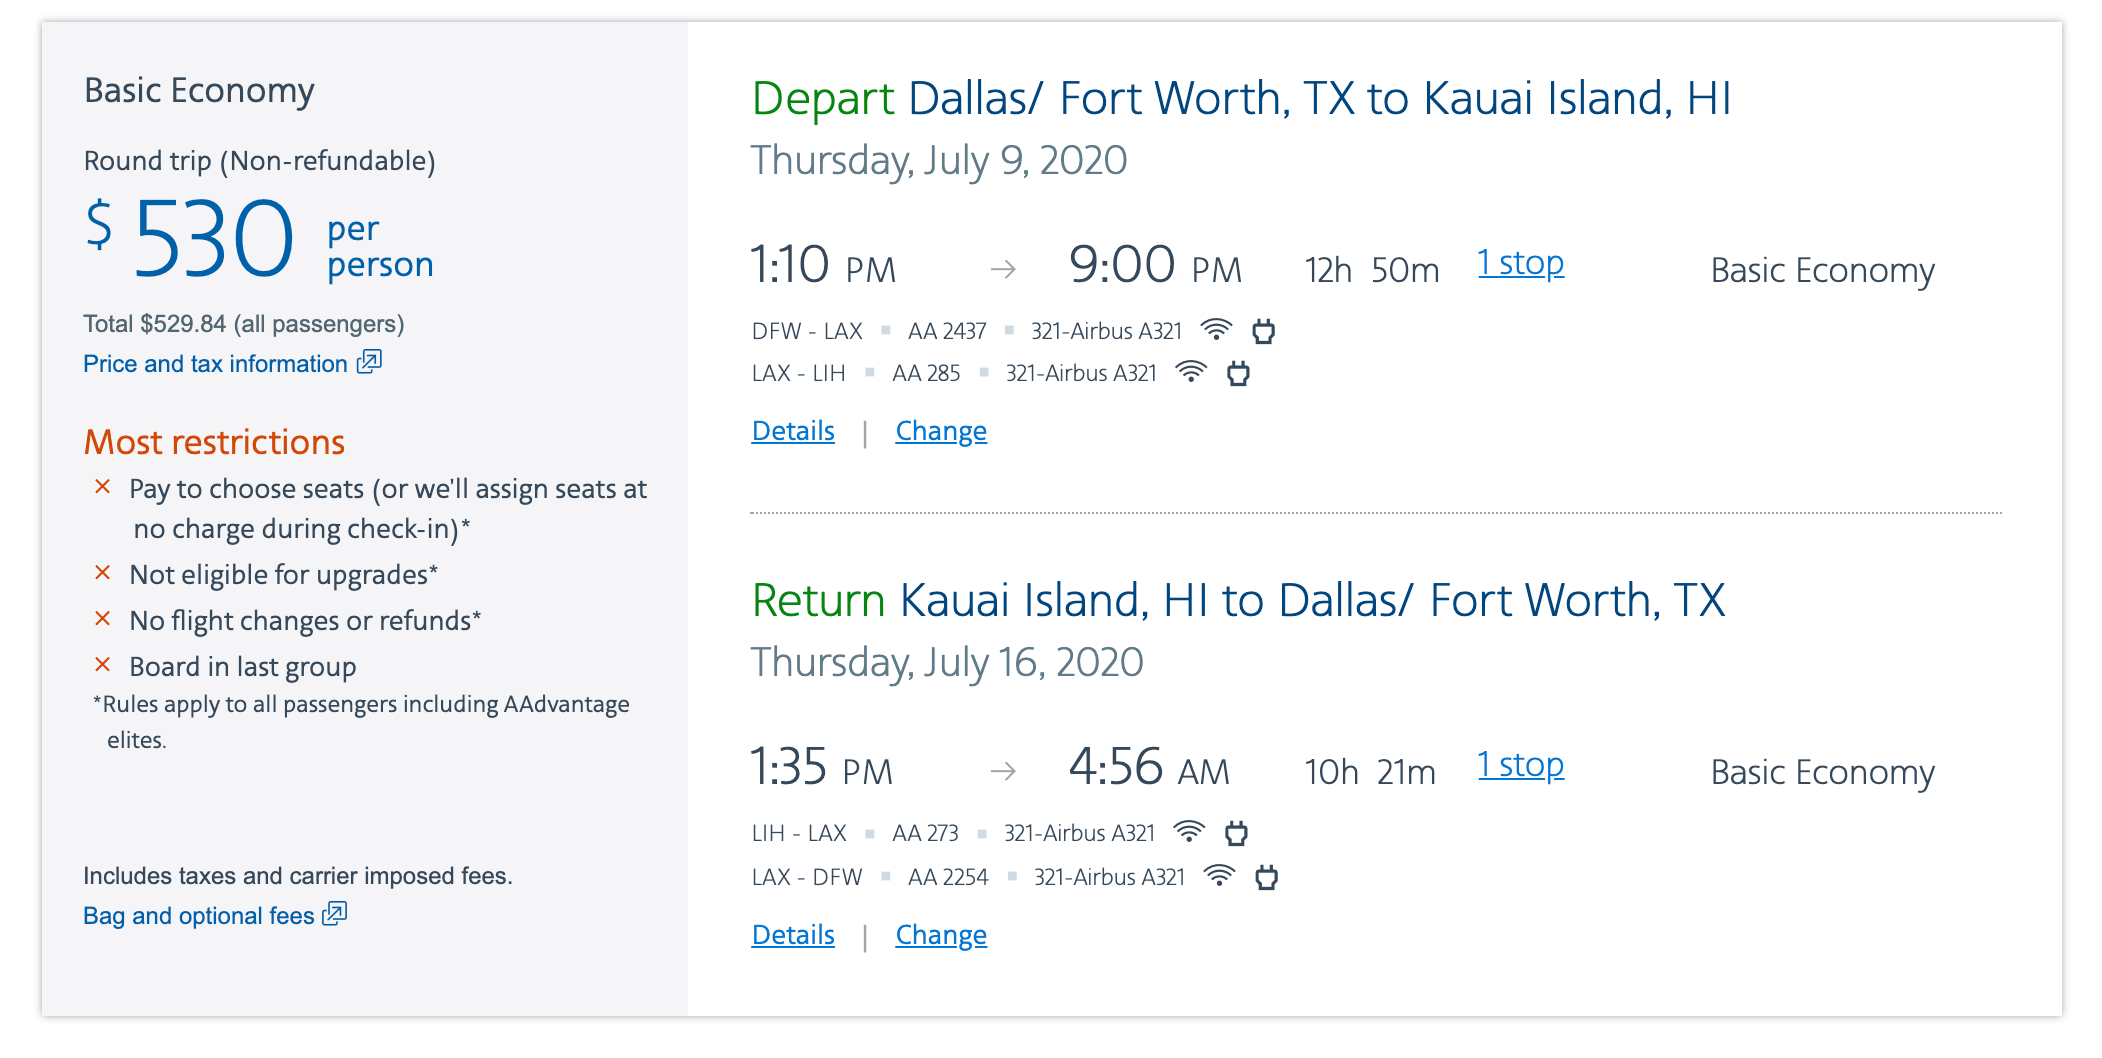The image size is (2102, 1058).
Task: Click power outlet icon for AA 2254
Action: click(x=1267, y=877)
